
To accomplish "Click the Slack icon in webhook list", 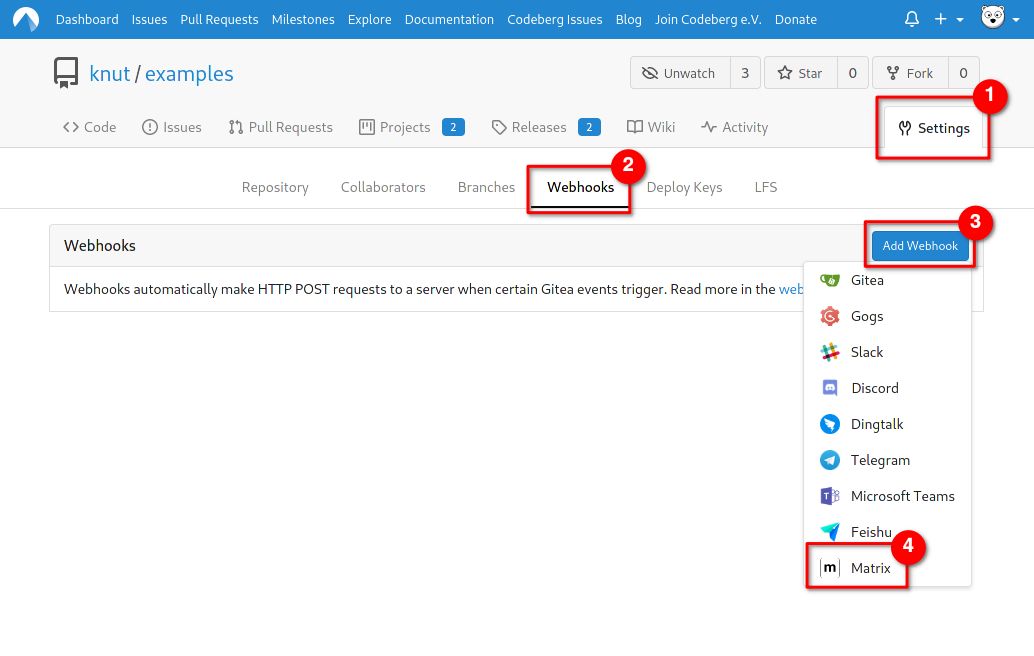I will coord(829,352).
